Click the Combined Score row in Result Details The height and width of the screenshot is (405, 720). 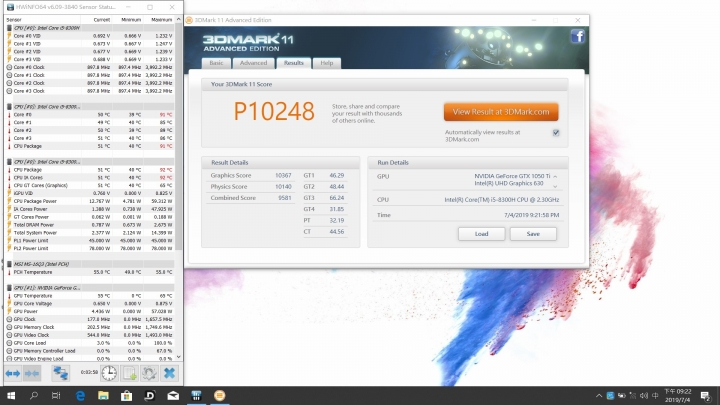pos(251,198)
